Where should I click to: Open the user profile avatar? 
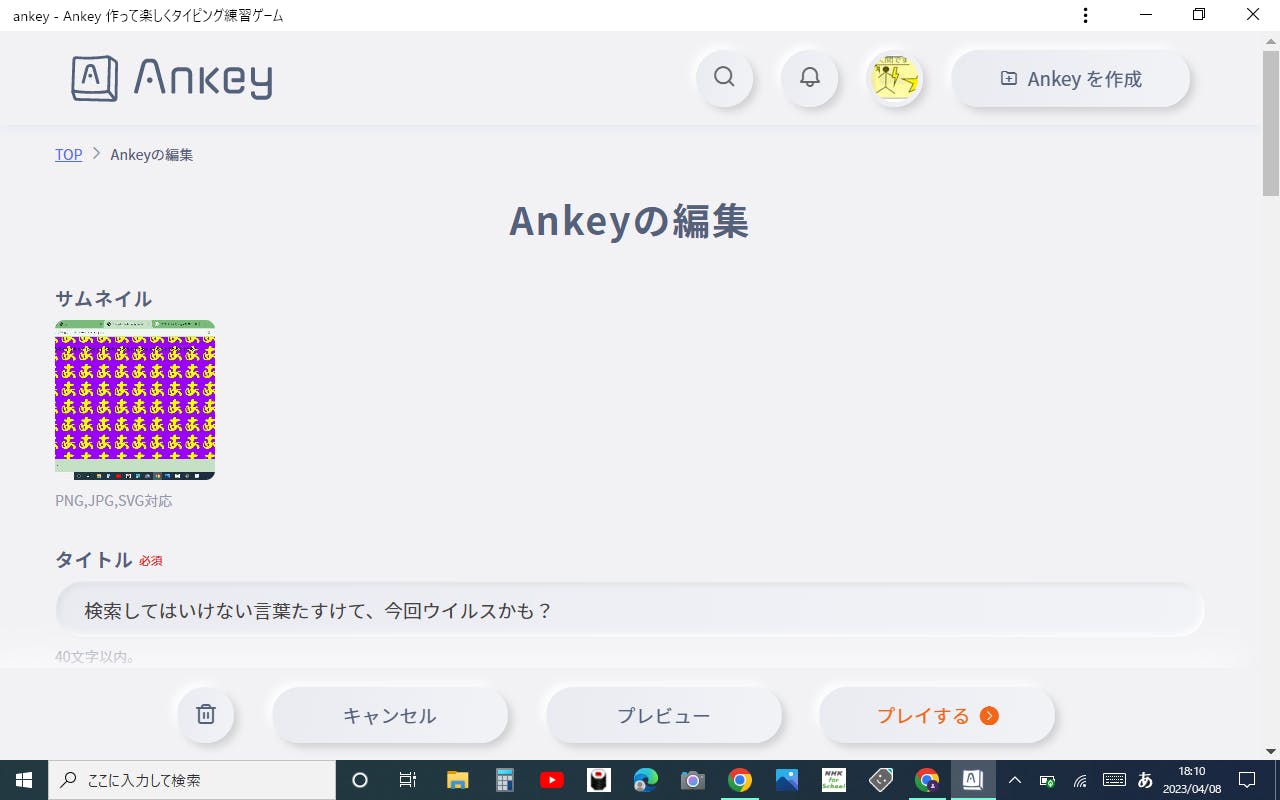[x=894, y=78]
